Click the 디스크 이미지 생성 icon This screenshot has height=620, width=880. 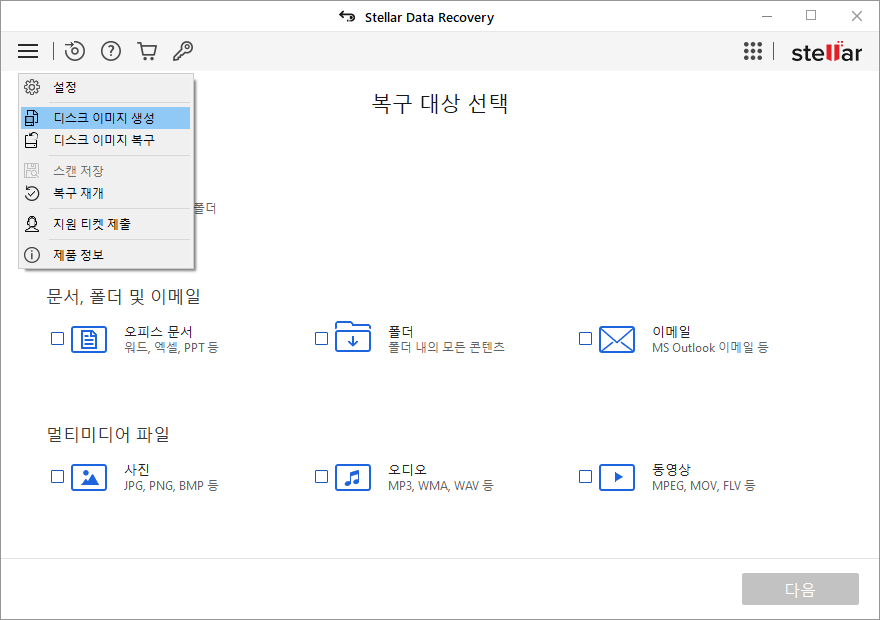(32, 118)
